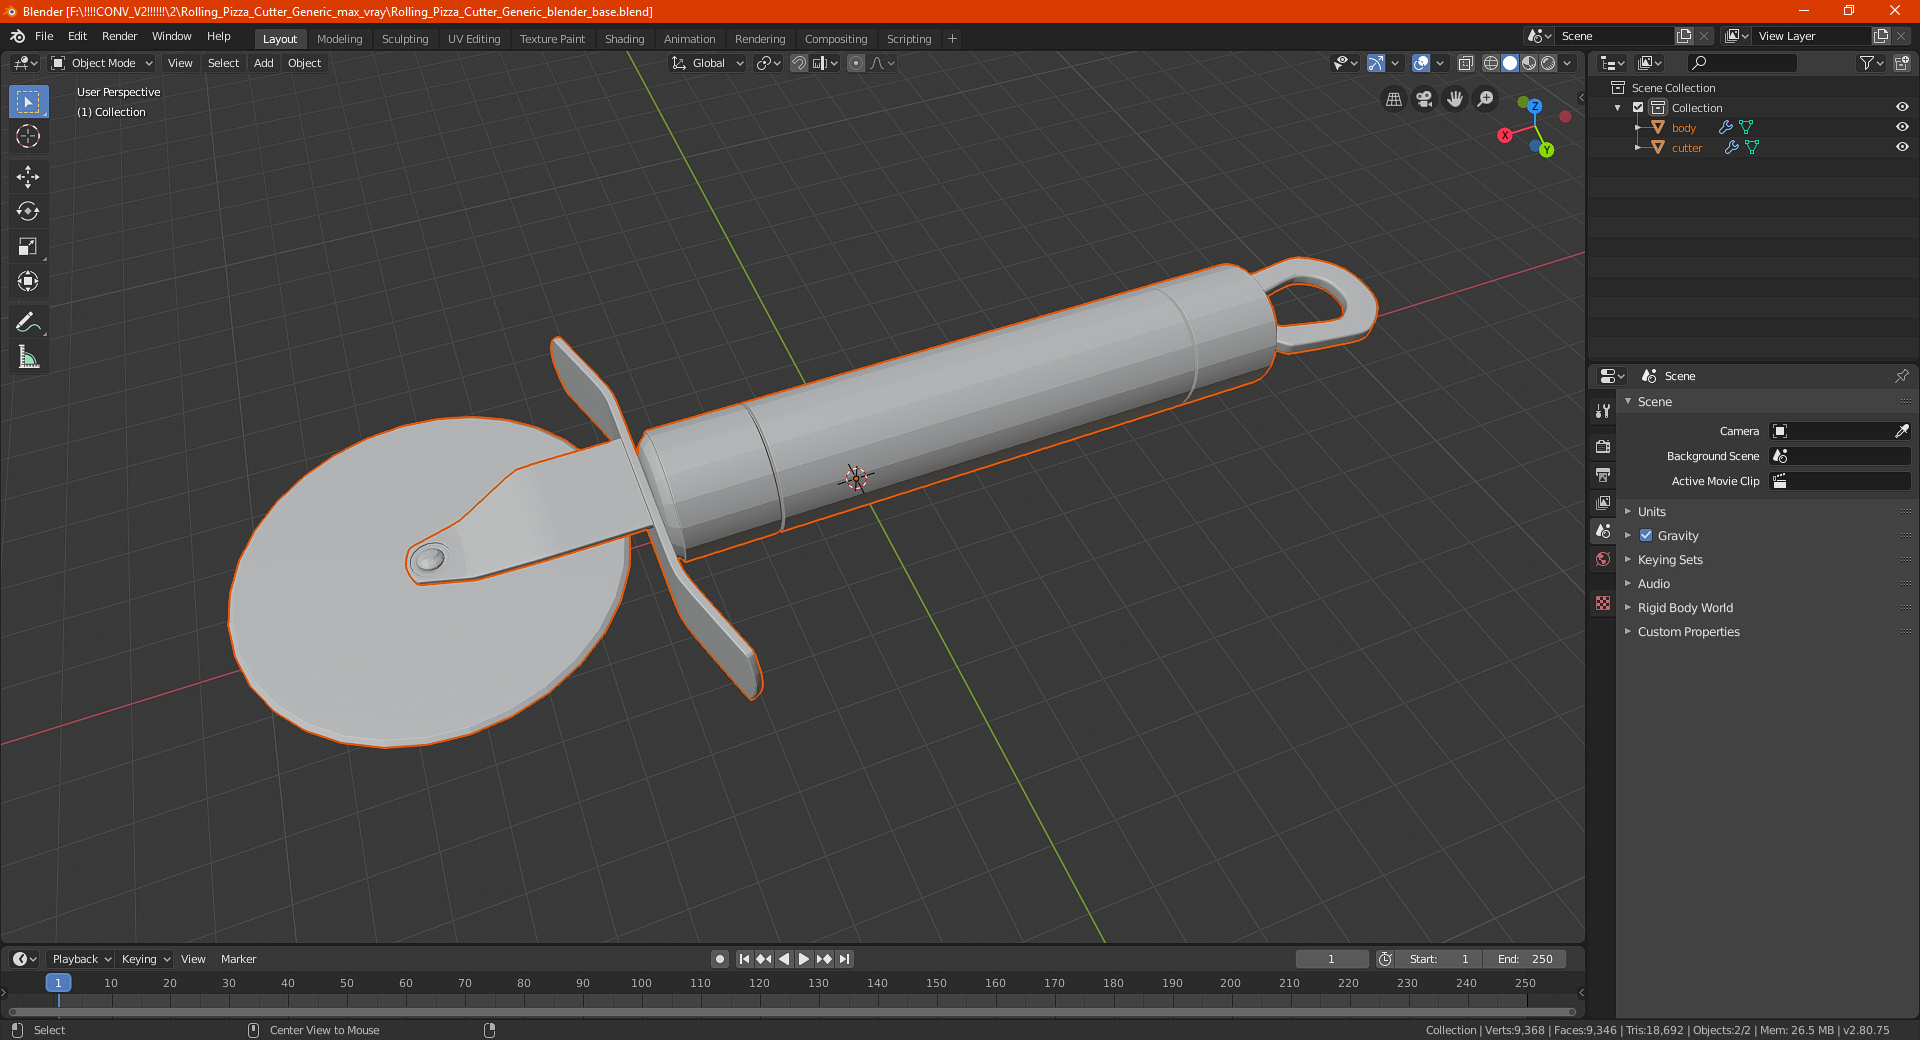Toggle X-ray mode
Image resolution: width=1920 pixels, height=1040 pixels.
click(1465, 63)
